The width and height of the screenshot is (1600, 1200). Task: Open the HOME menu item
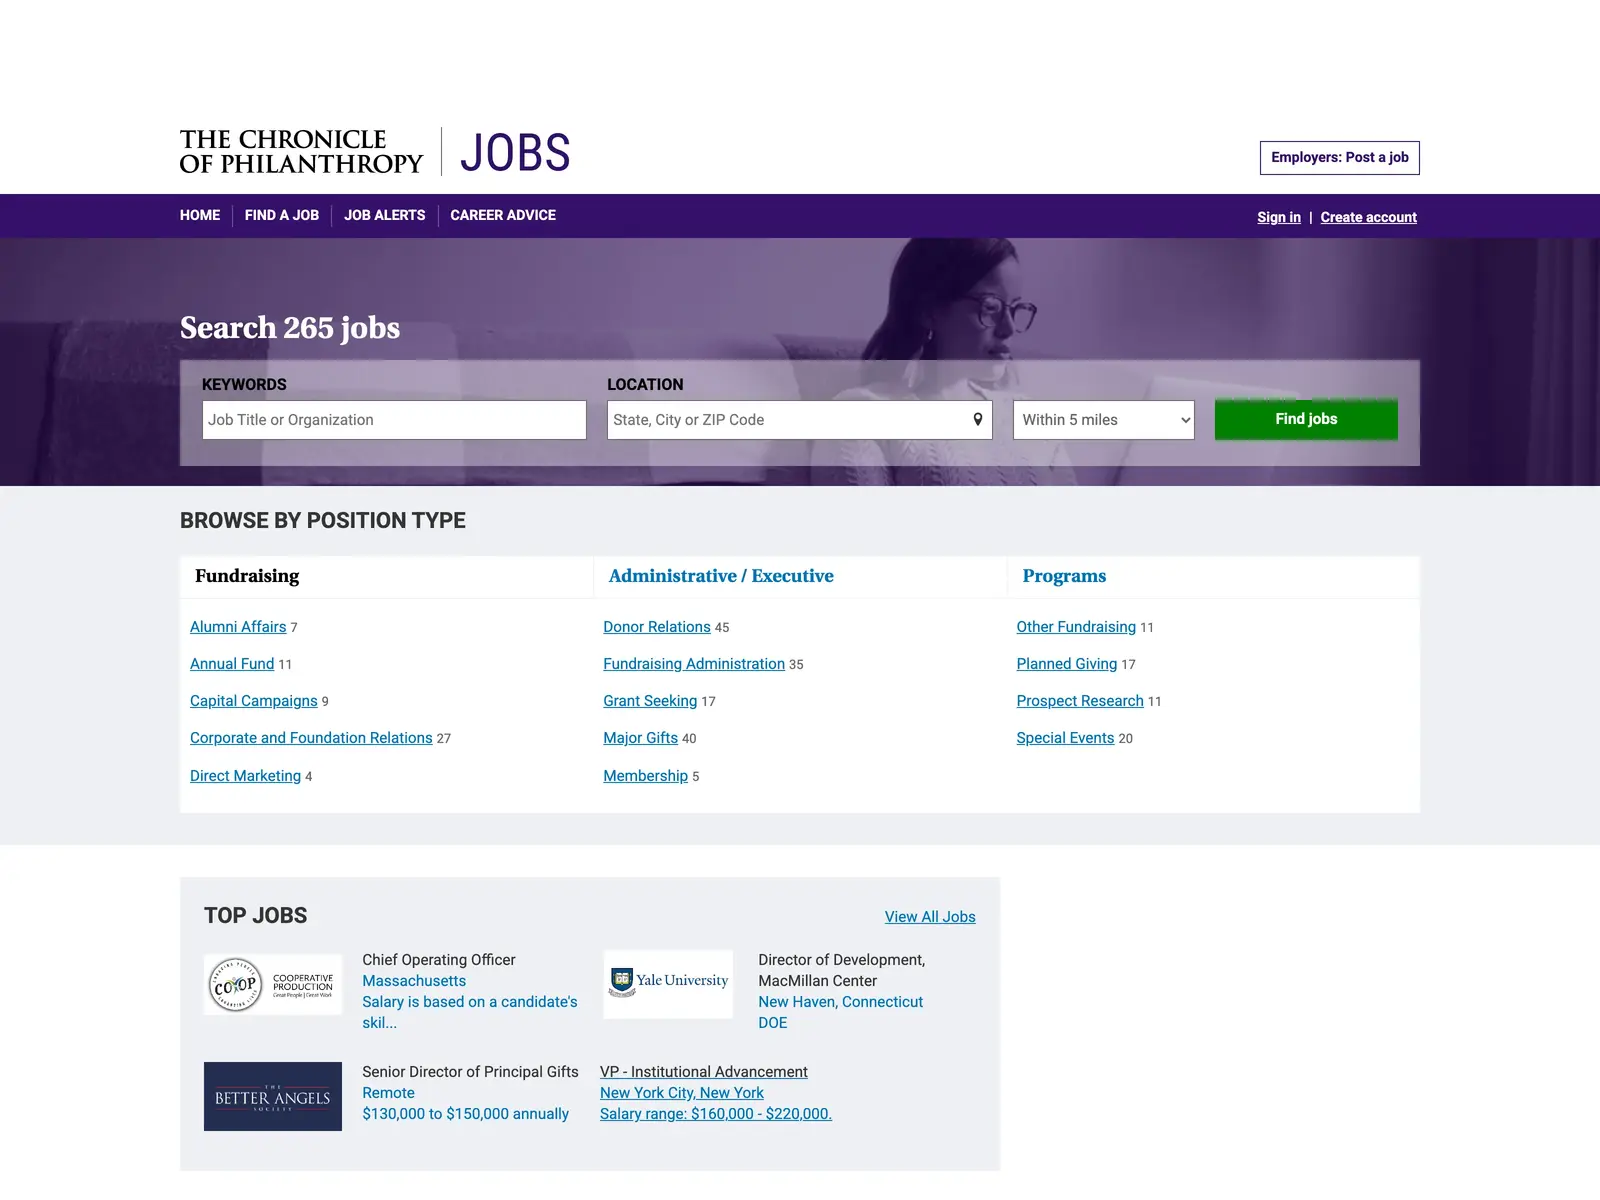pyautogui.click(x=200, y=215)
